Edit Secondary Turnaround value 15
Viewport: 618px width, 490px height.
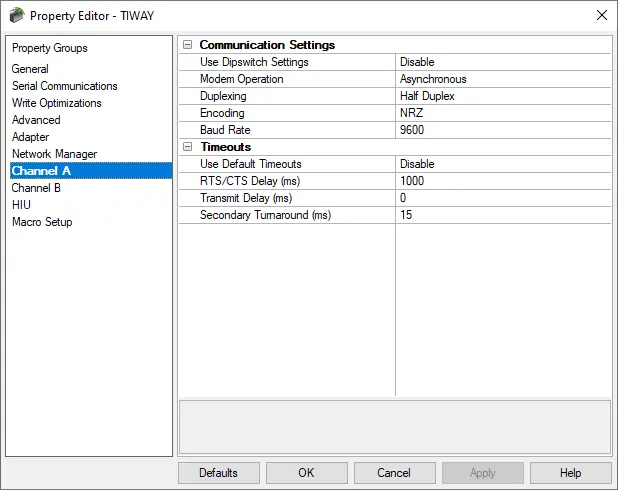[x=503, y=214]
